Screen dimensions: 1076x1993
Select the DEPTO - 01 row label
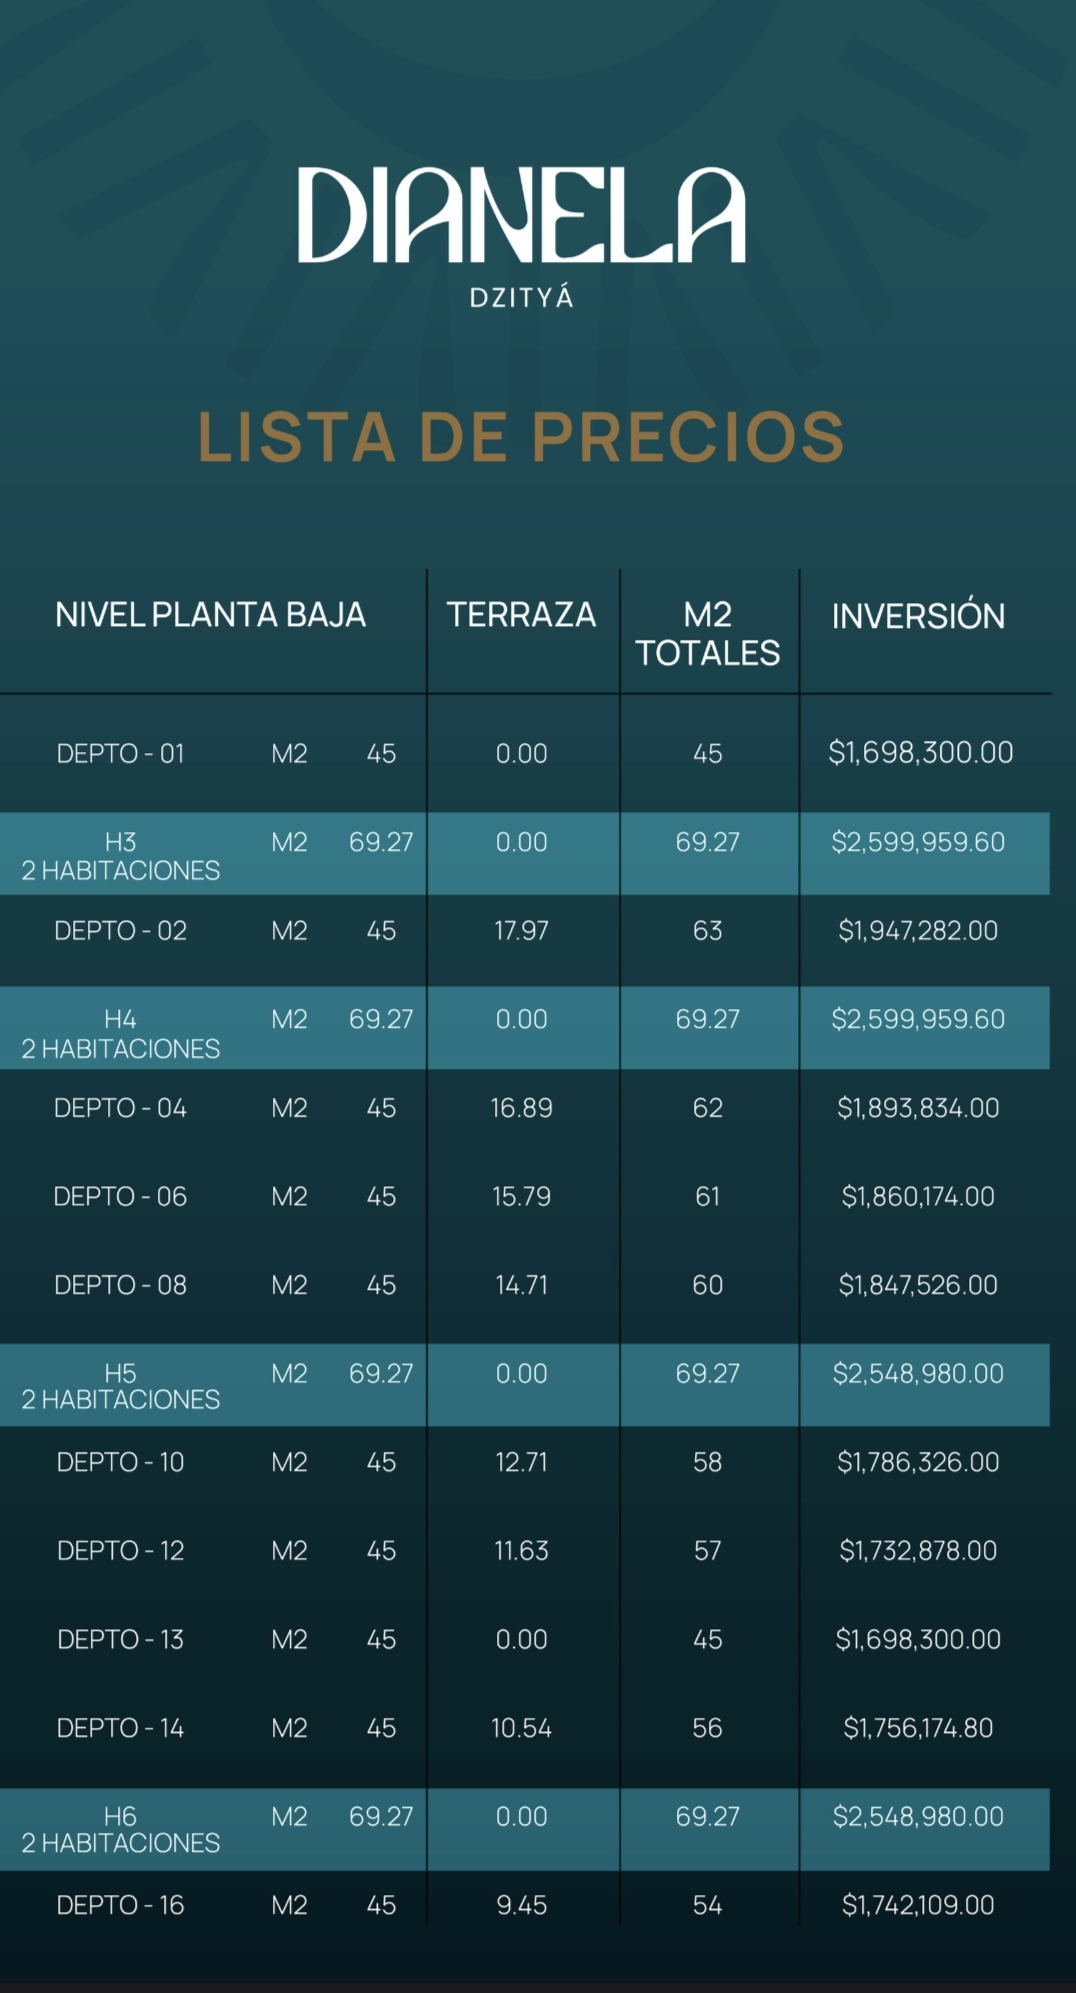click(120, 753)
